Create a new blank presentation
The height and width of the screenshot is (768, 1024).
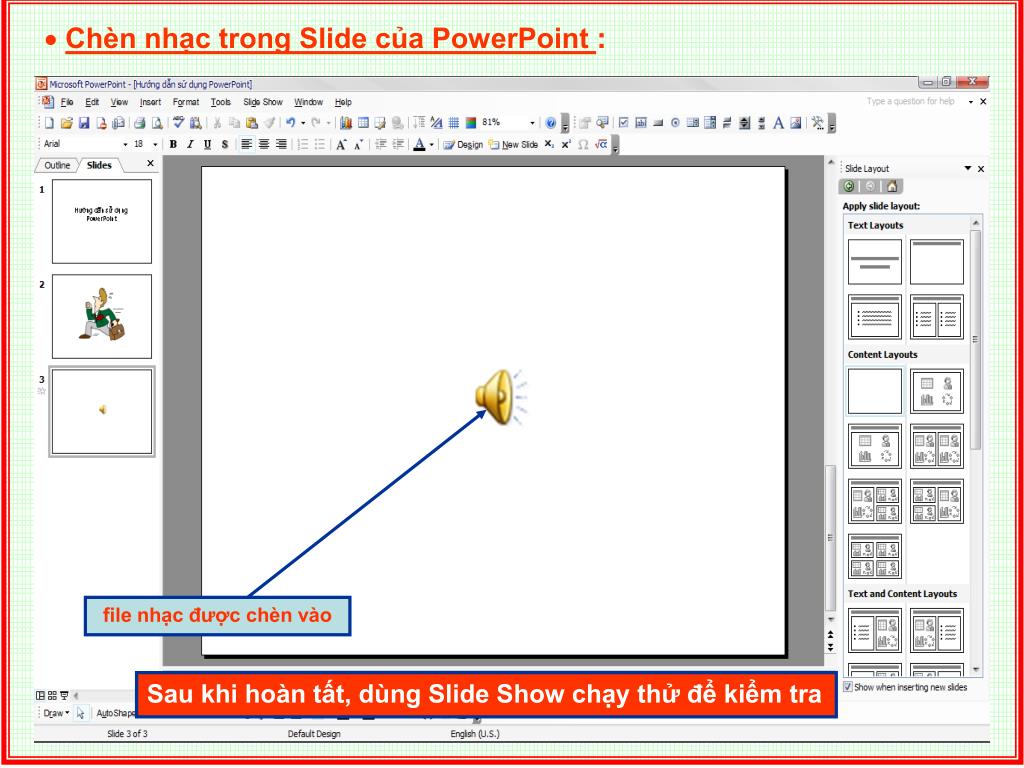point(50,123)
